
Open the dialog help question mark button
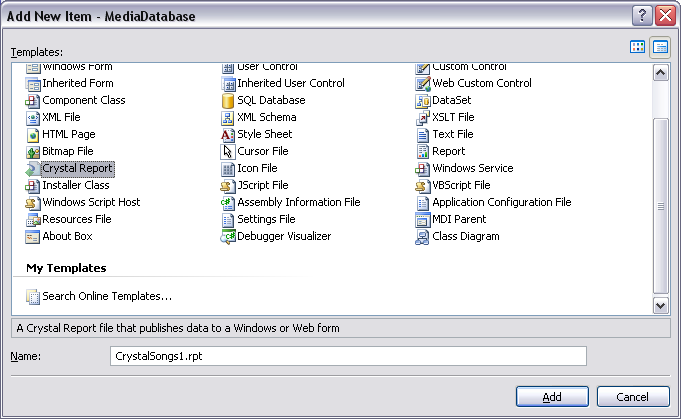pyautogui.click(x=642, y=16)
